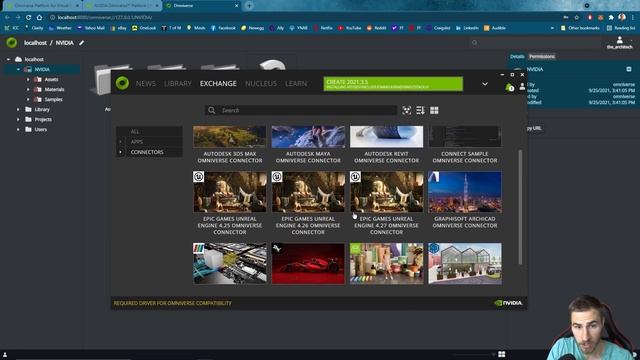Click the browser home icon

click(39, 18)
